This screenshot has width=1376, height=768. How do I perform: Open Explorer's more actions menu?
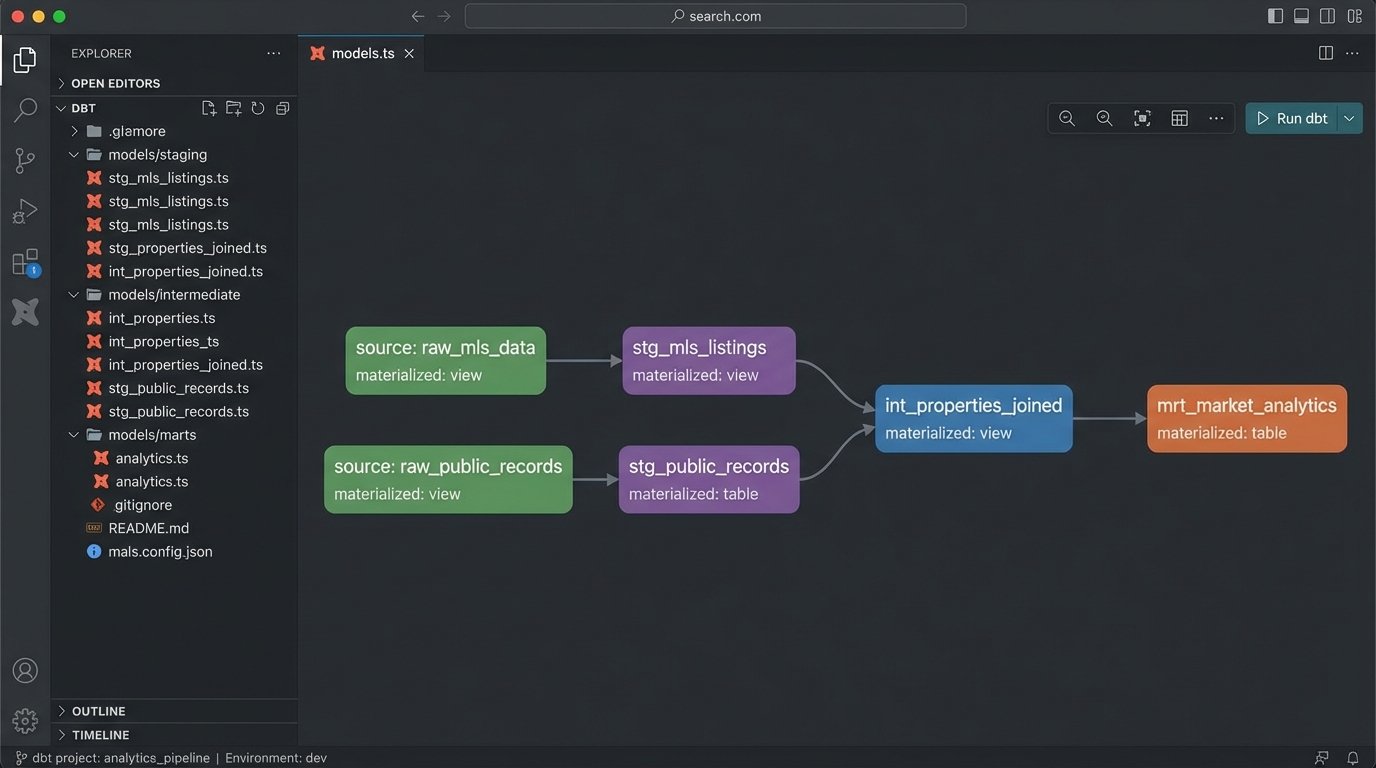click(273, 53)
